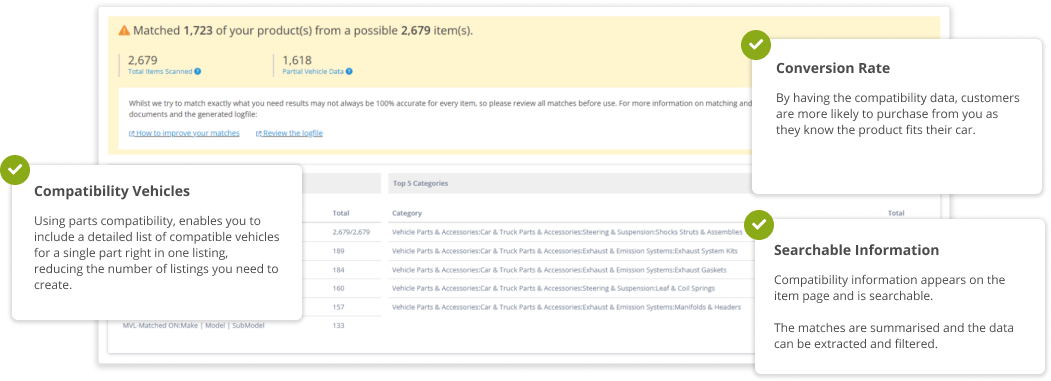Open help icon beside Partial Vehicle Data
The width and height of the screenshot is (1051, 381).
coord(349,71)
